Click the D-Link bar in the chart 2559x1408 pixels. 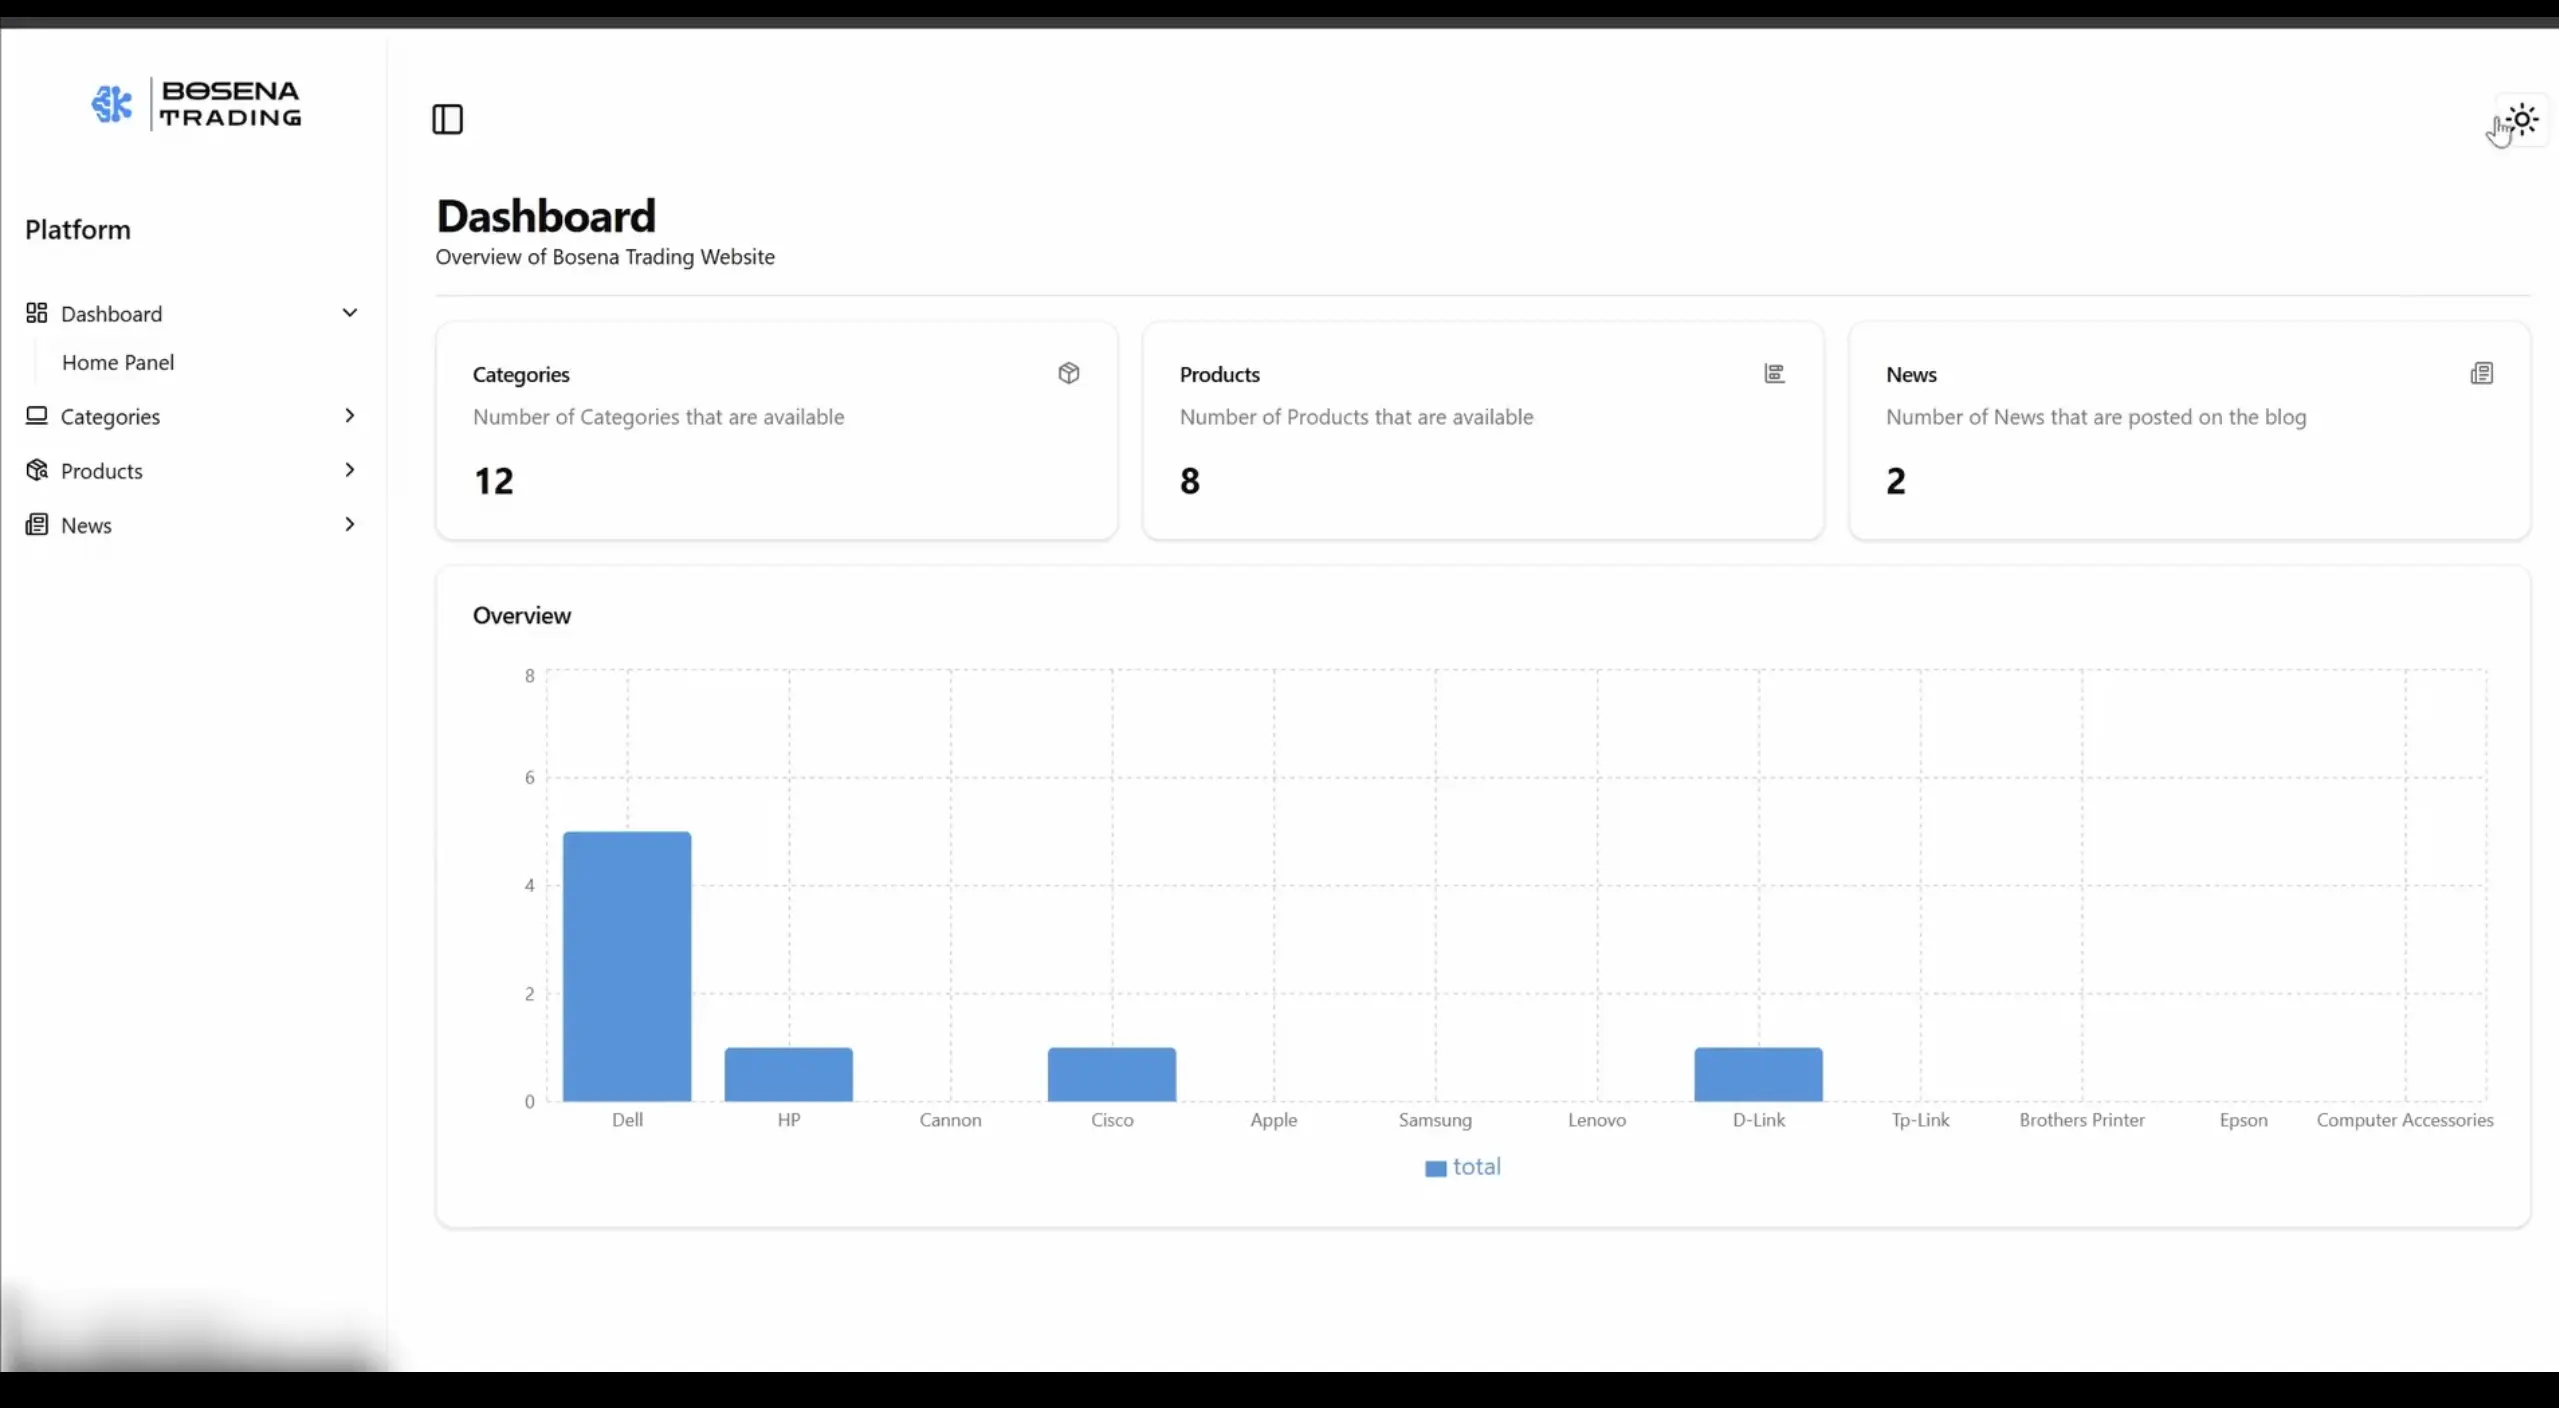[1759, 1075]
